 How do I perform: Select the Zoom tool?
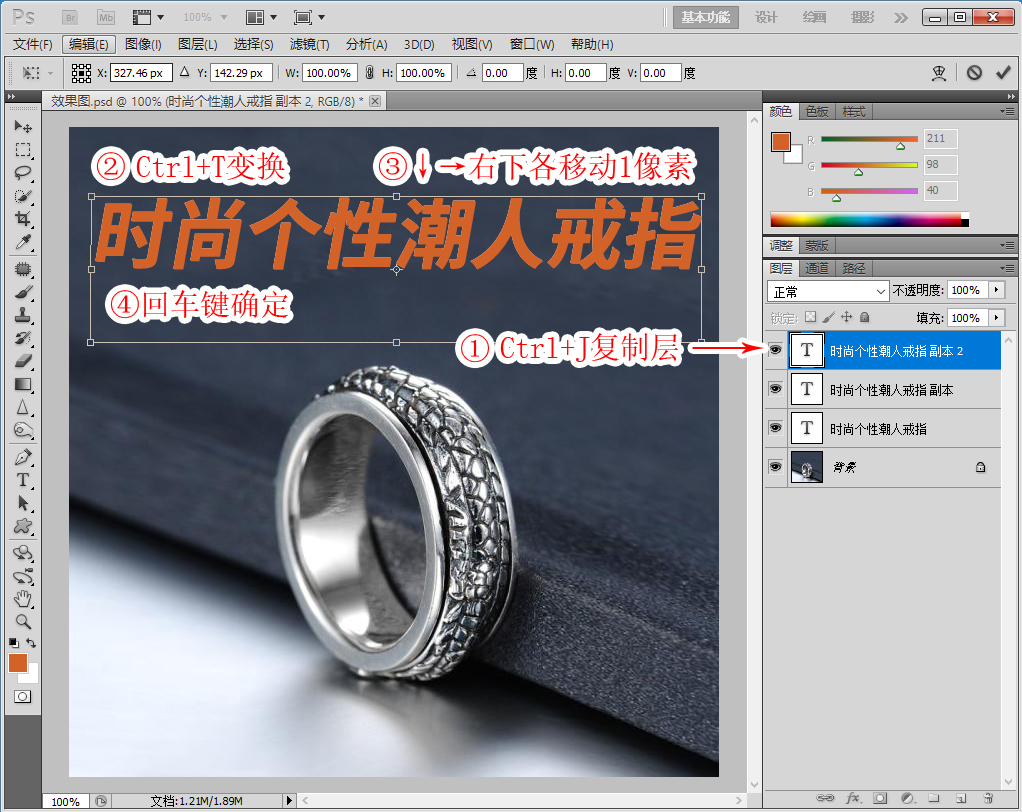tap(23, 621)
